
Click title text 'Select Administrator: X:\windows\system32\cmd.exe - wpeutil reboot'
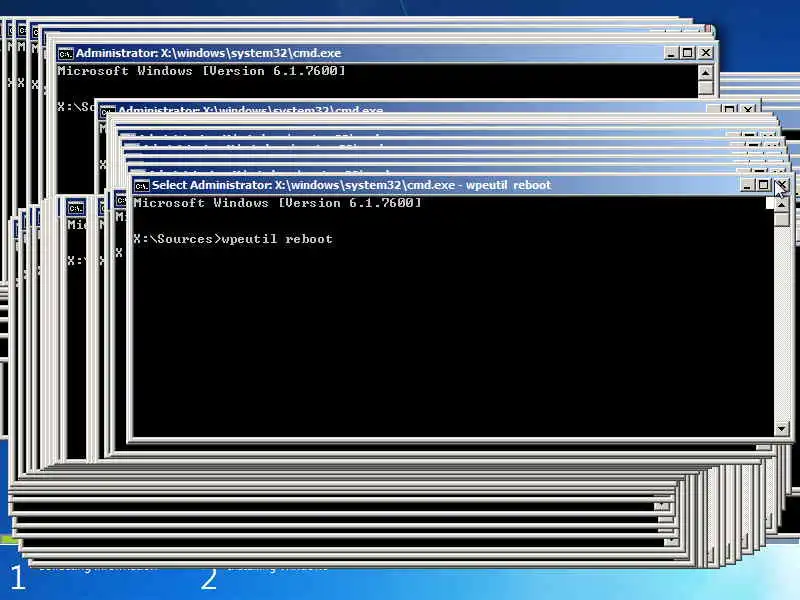tap(351, 185)
